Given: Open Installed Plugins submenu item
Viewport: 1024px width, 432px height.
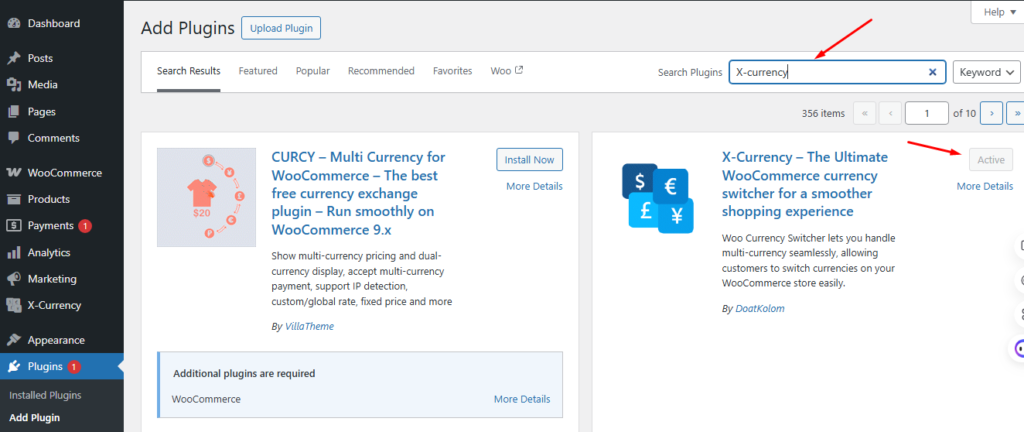Looking at the screenshot, I should (45, 395).
